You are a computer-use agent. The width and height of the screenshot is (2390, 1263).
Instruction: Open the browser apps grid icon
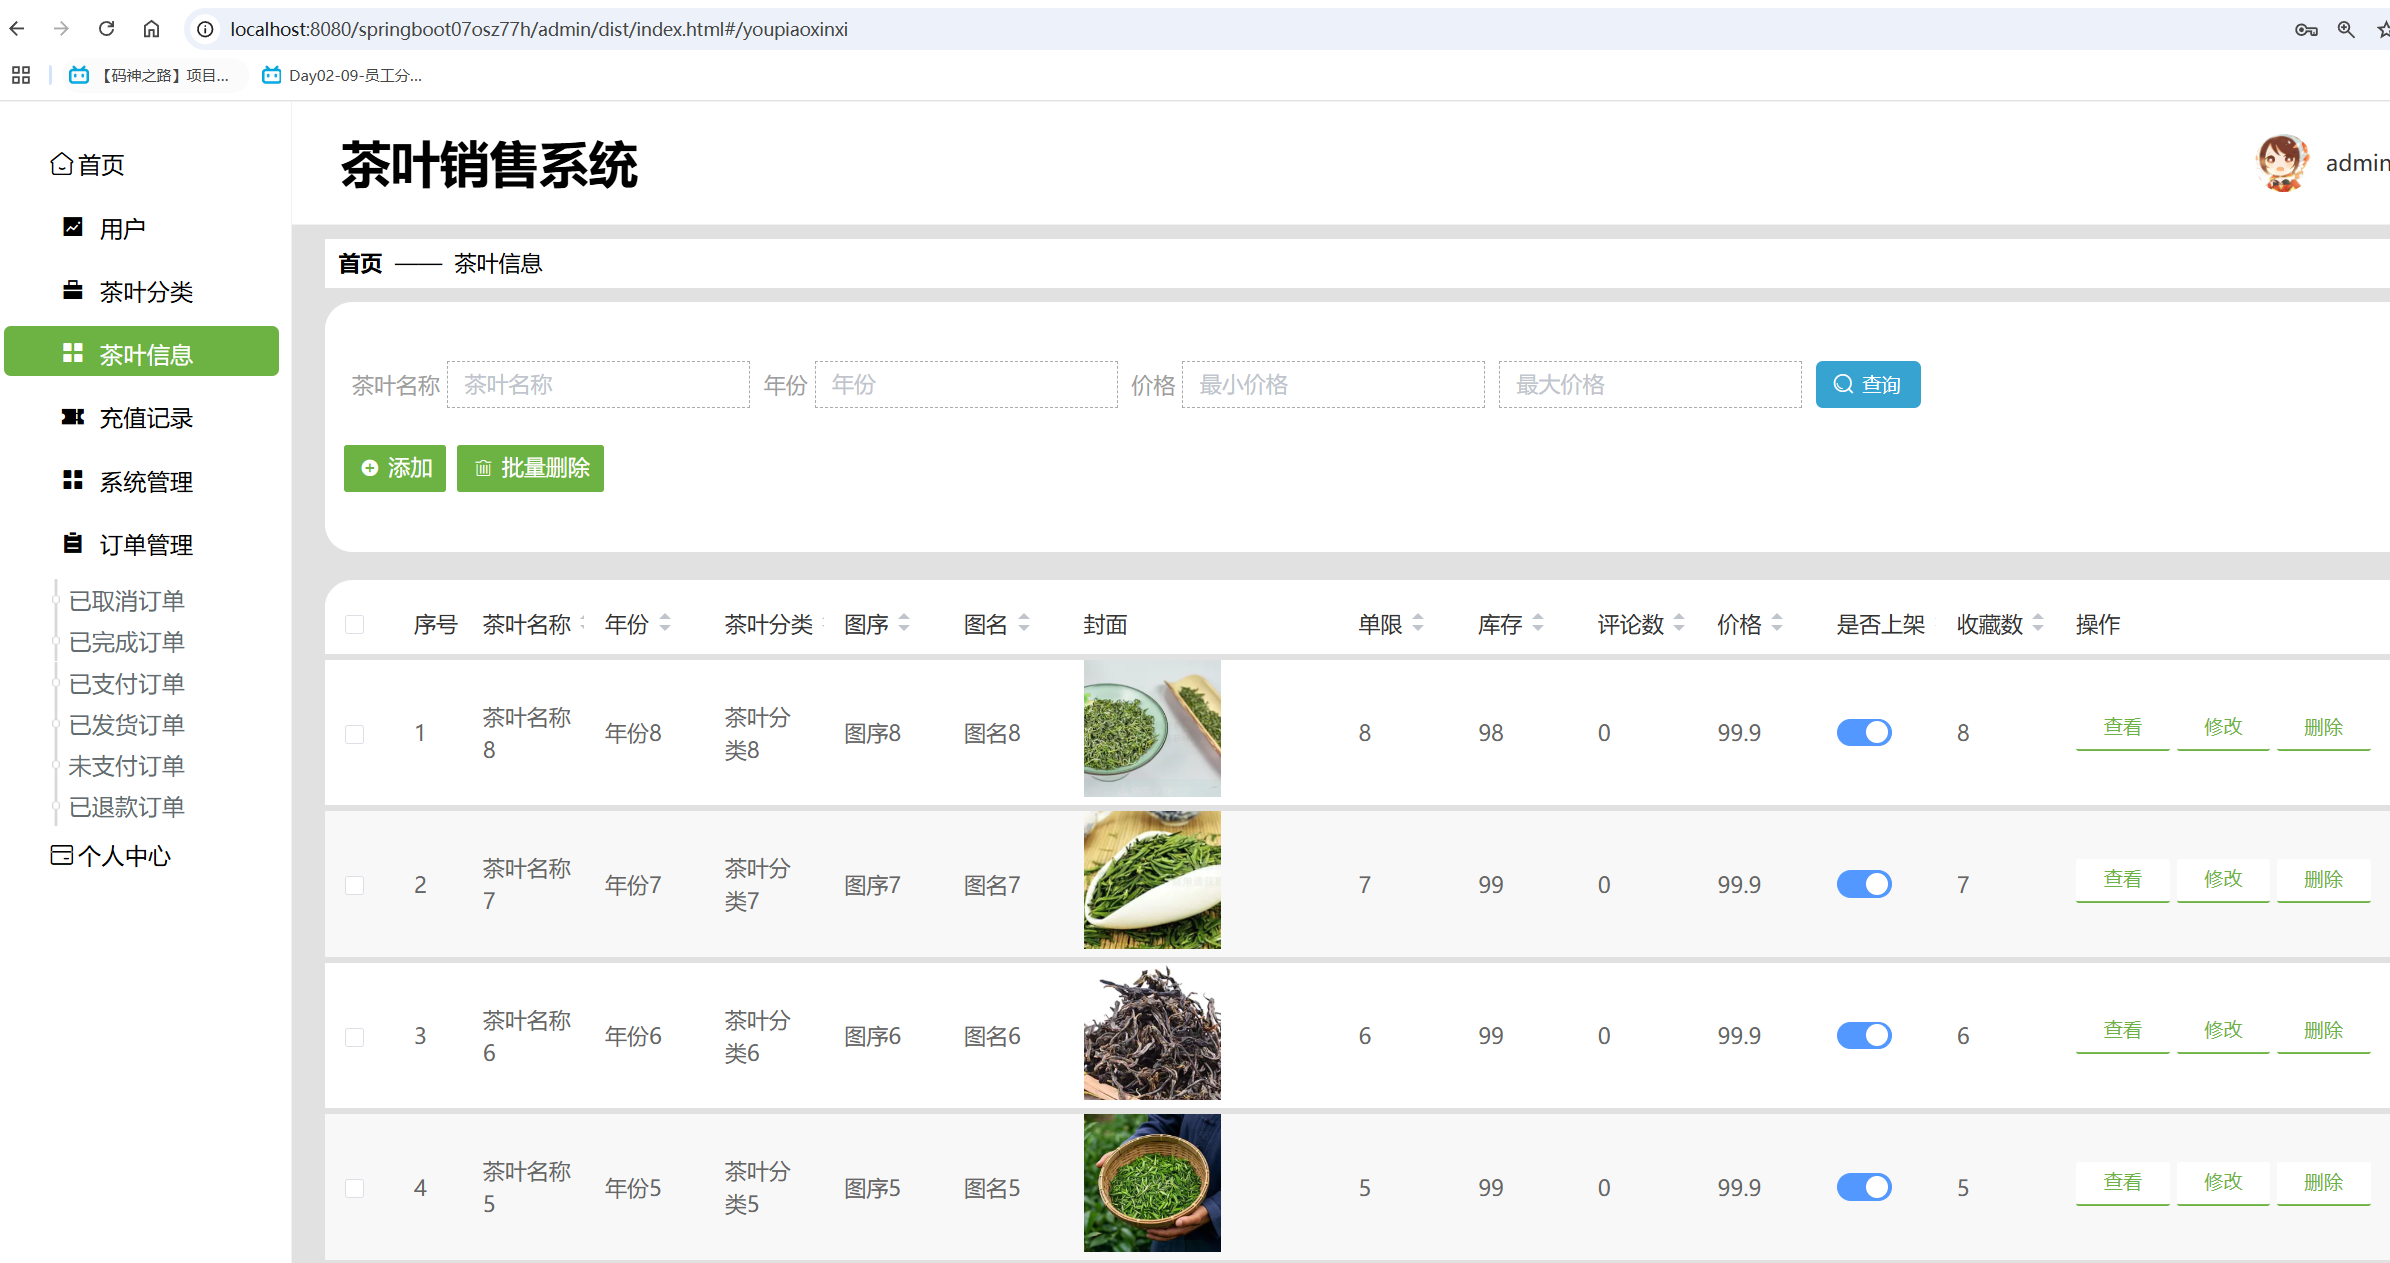coord(21,75)
